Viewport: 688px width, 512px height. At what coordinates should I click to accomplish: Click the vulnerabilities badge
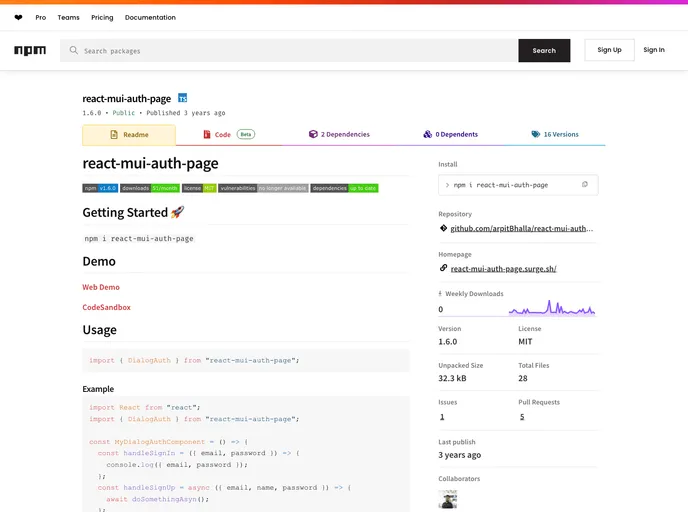click(x=263, y=188)
